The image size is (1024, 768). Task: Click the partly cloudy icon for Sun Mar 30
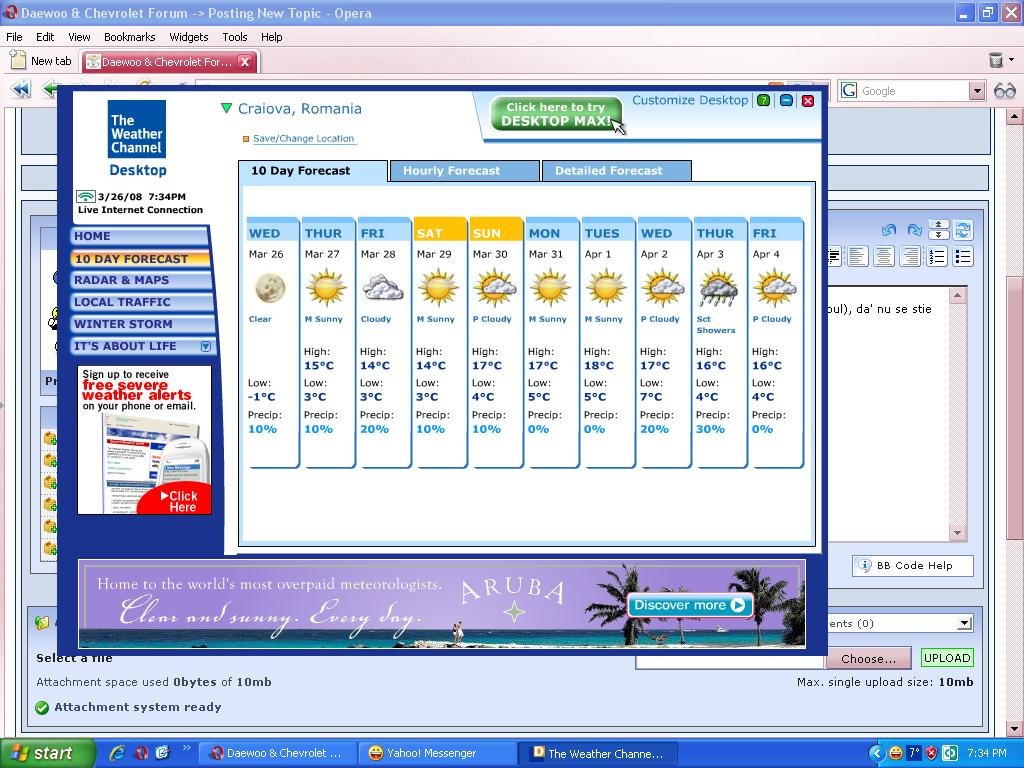pyautogui.click(x=495, y=287)
